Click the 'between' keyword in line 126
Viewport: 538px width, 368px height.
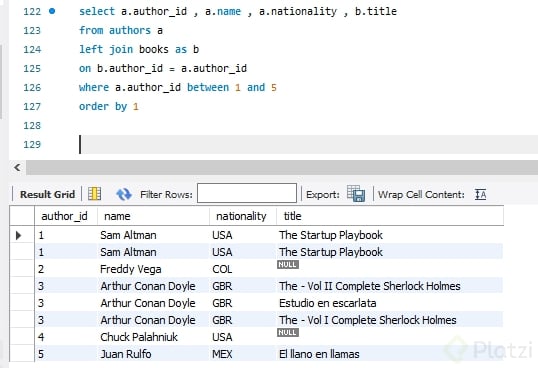208,87
